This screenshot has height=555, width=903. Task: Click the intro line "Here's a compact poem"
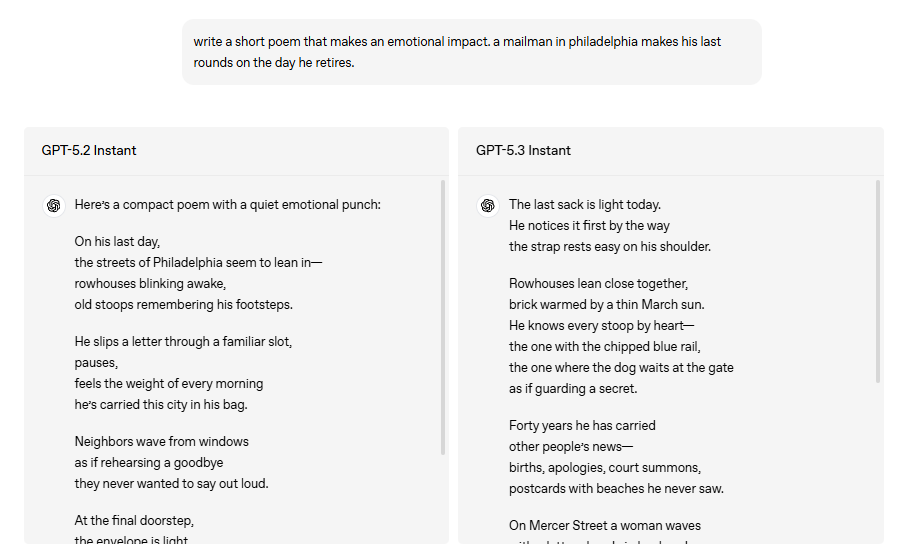[227, 205]
